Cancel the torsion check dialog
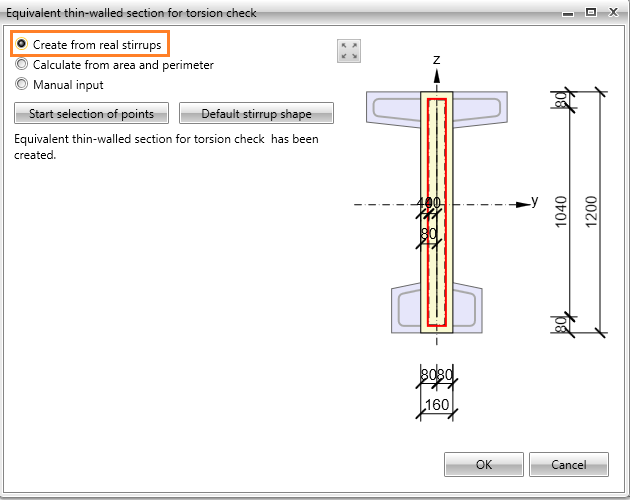630x500 pixels. [569, 464]
